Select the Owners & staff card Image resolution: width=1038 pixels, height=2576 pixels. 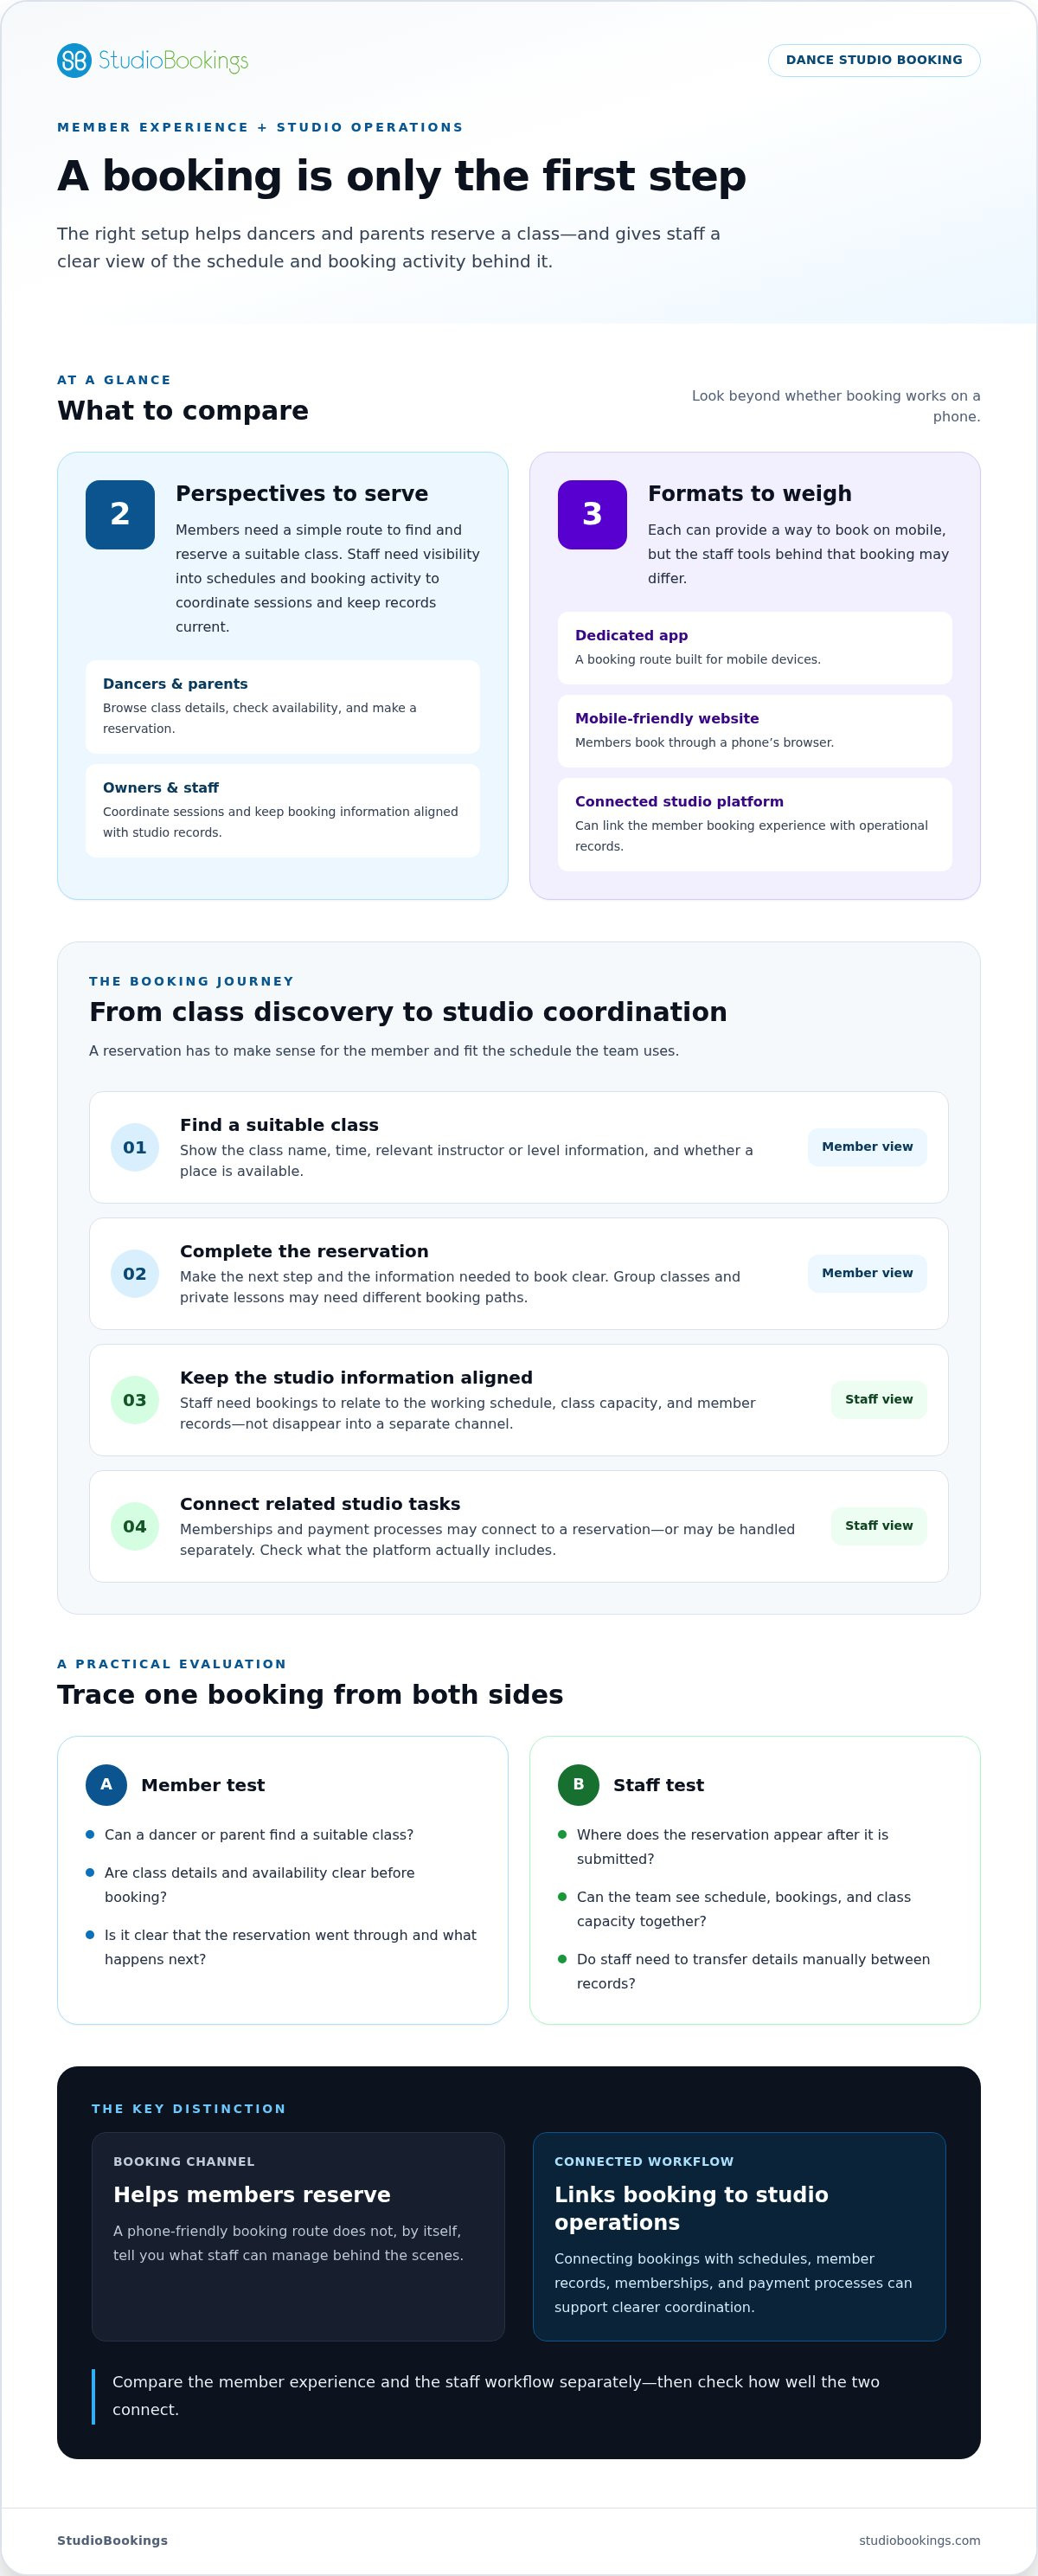[283, 811]
